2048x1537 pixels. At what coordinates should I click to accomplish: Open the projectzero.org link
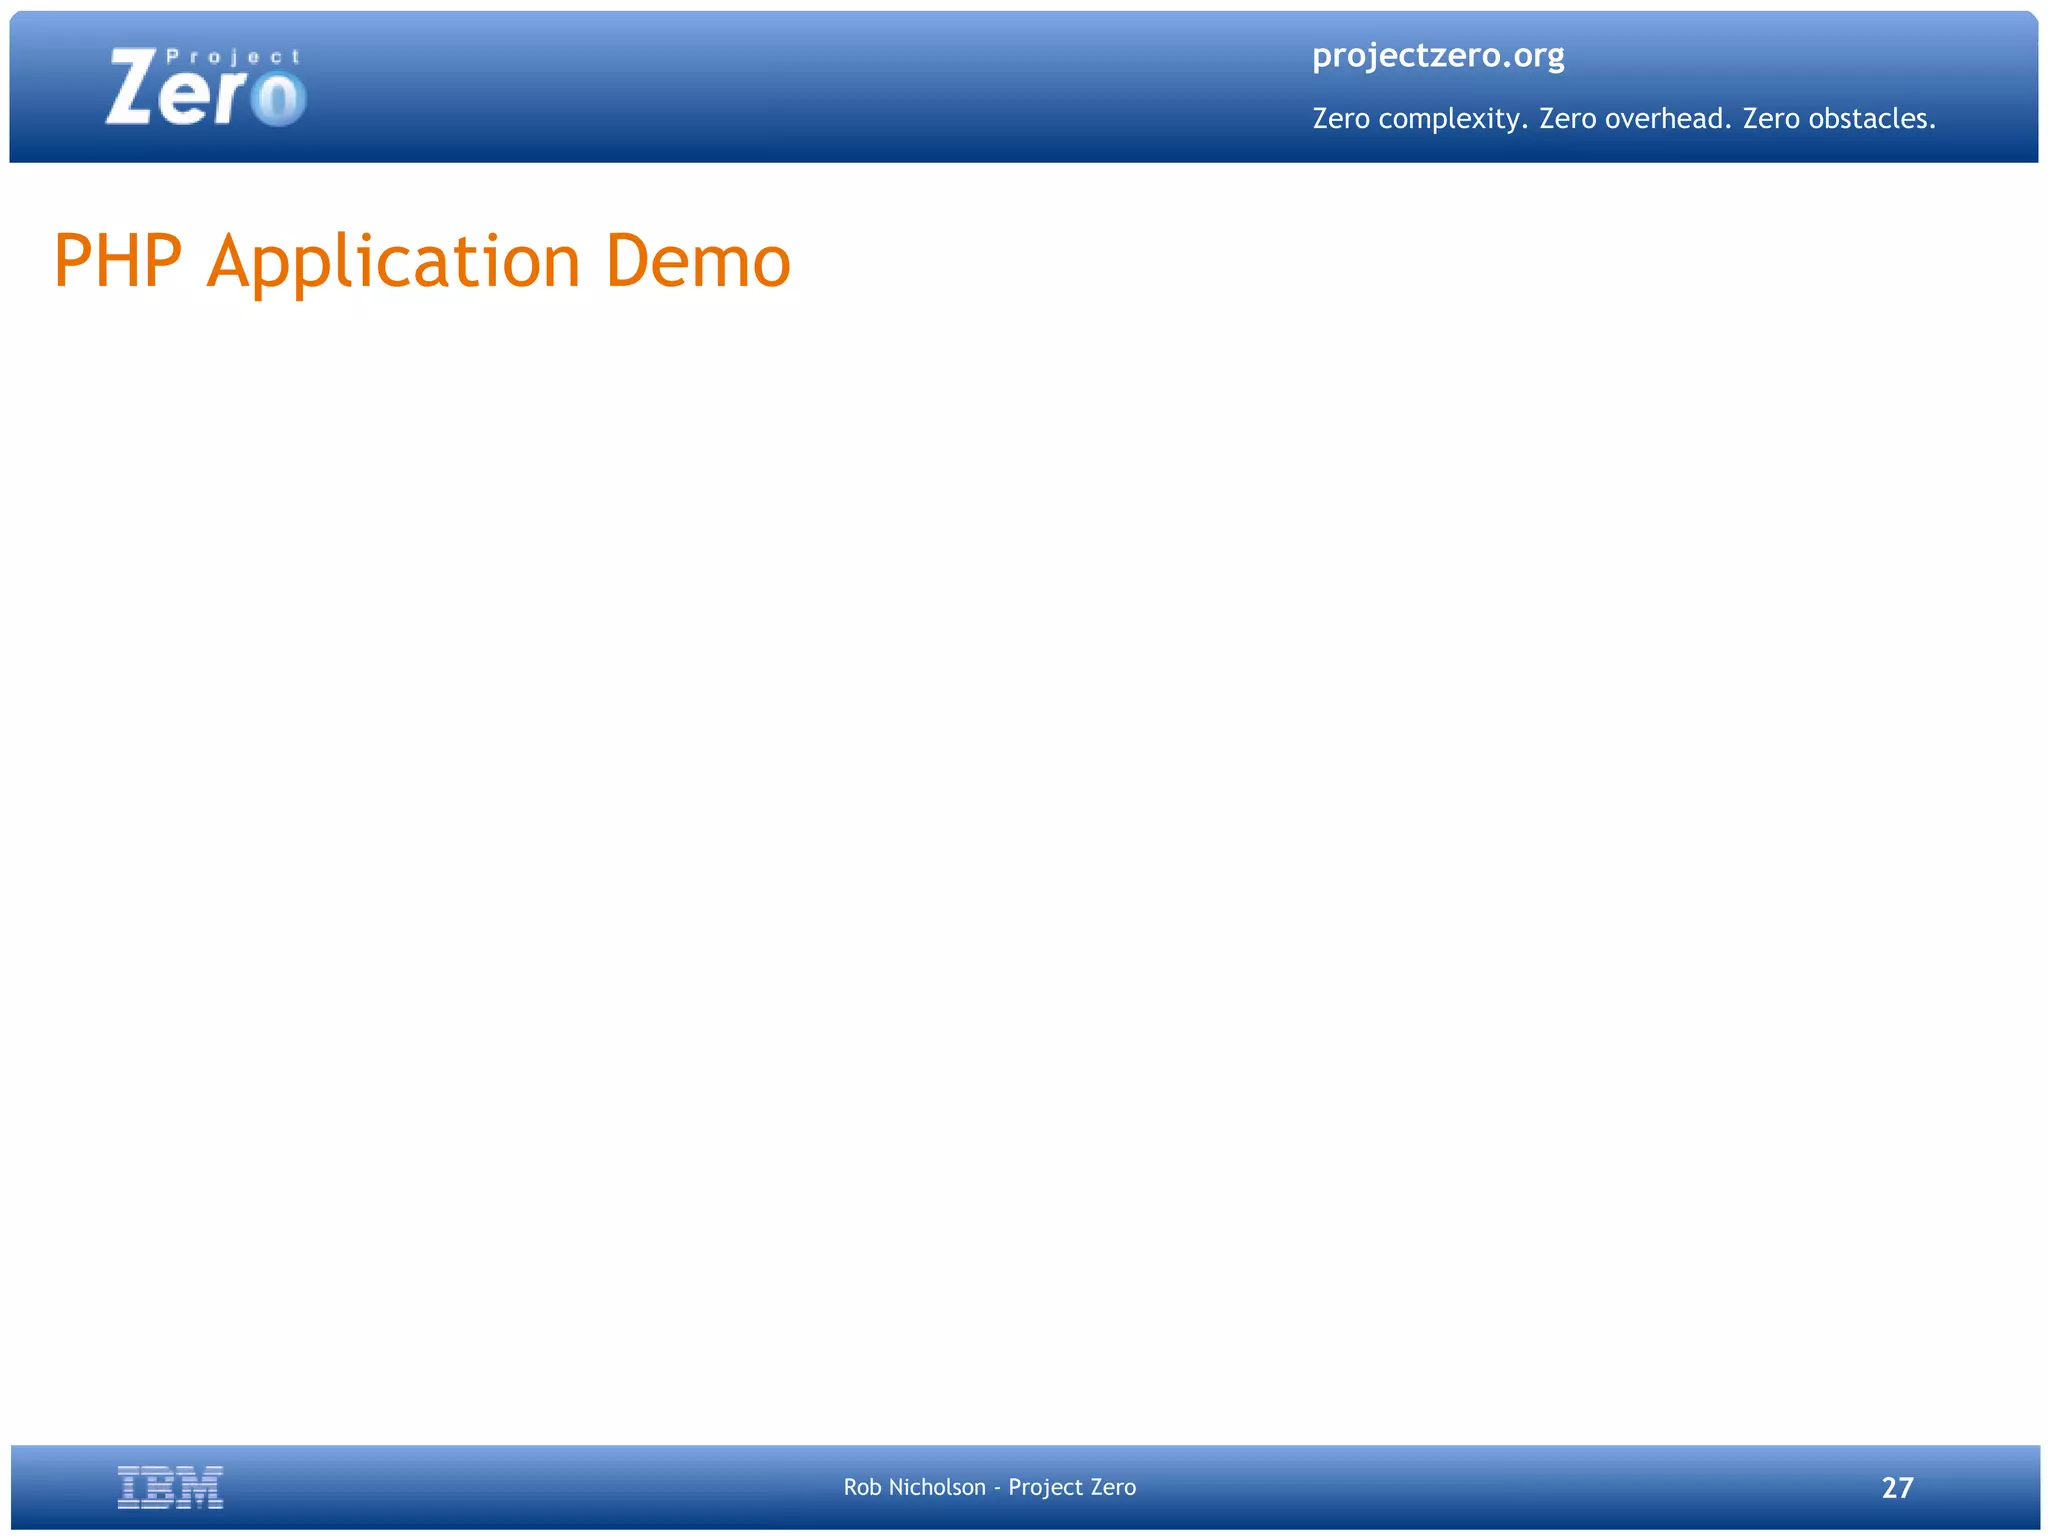(1438, 56)
